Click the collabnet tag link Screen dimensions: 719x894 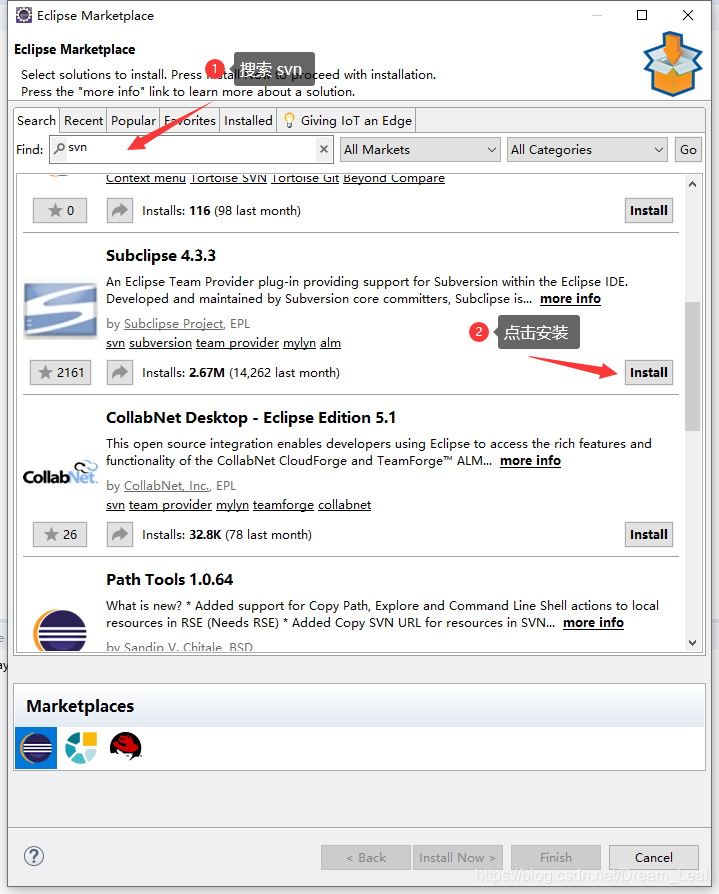coord(344,505)
